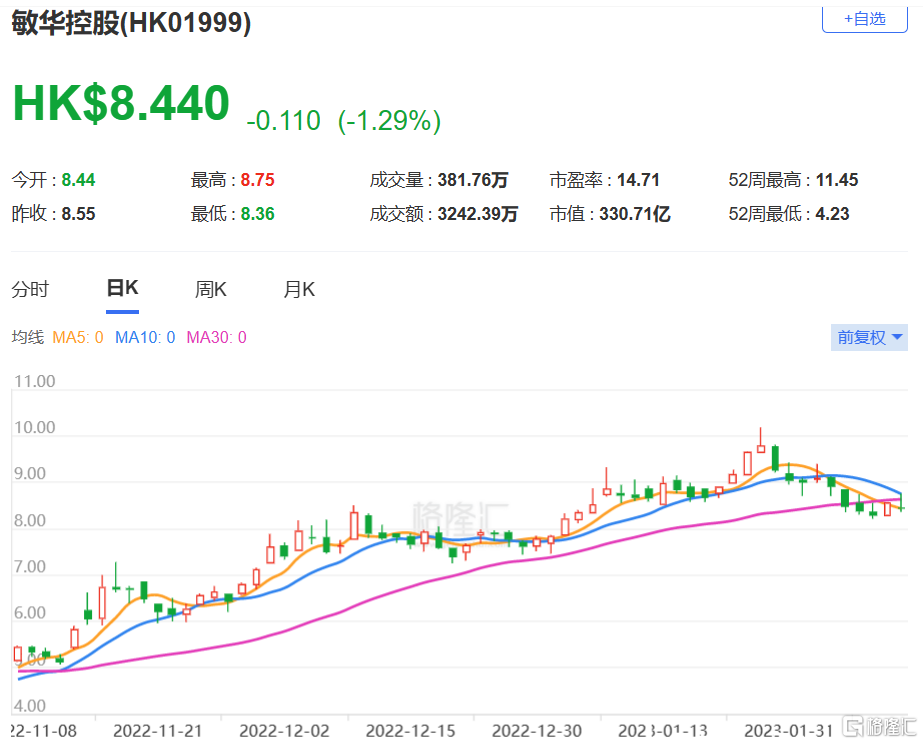This screenshot has width=923, height=744.
Task: Click the 9.00 price axis label
Action: click(30, 474)
